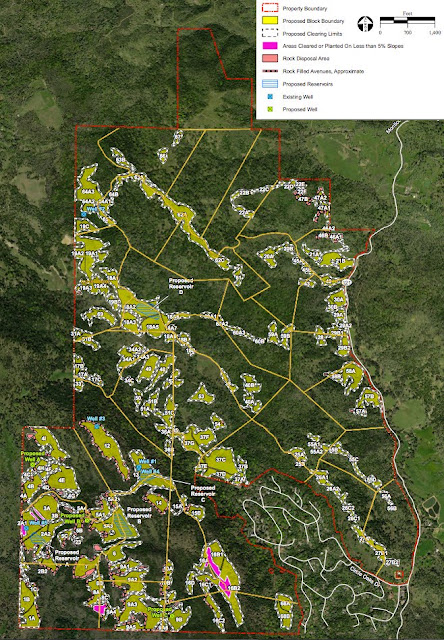This screenshot has height=640, width=444.
Task: Click the block label '21B'
Action: click(340, 261)
